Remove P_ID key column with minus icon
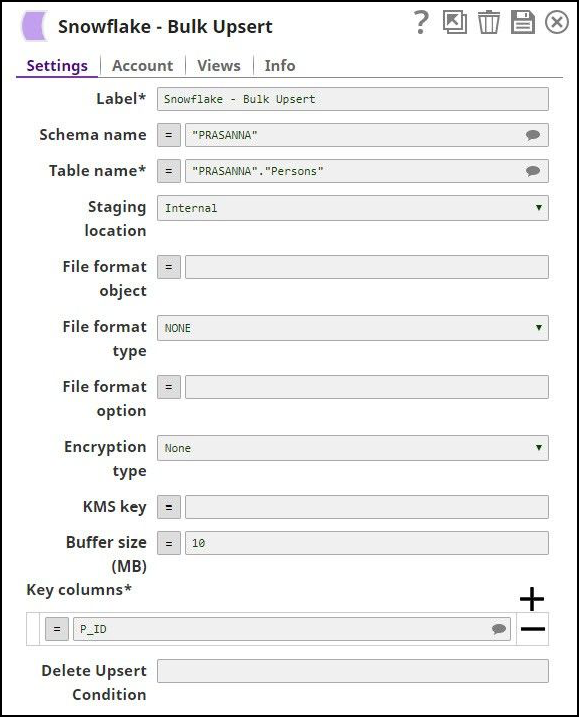579x717 pixels. pos(533,629)
